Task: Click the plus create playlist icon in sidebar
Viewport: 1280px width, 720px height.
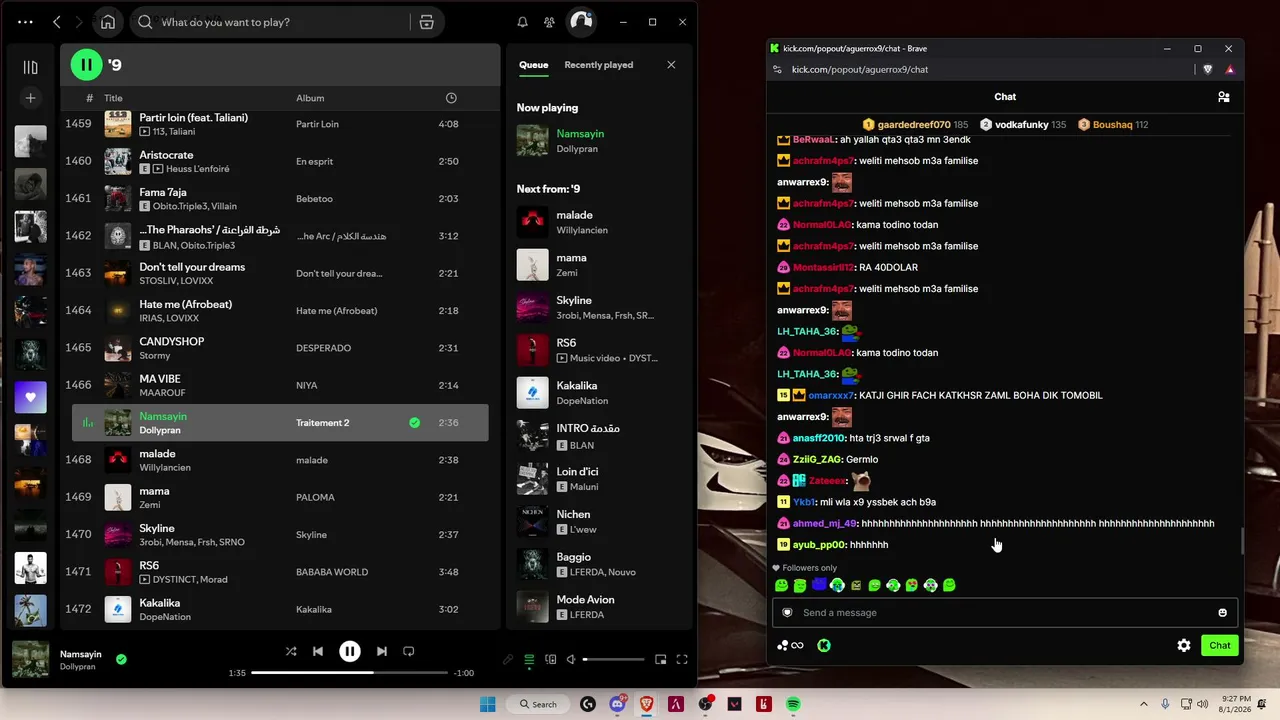Action: [x=30, y=98]
